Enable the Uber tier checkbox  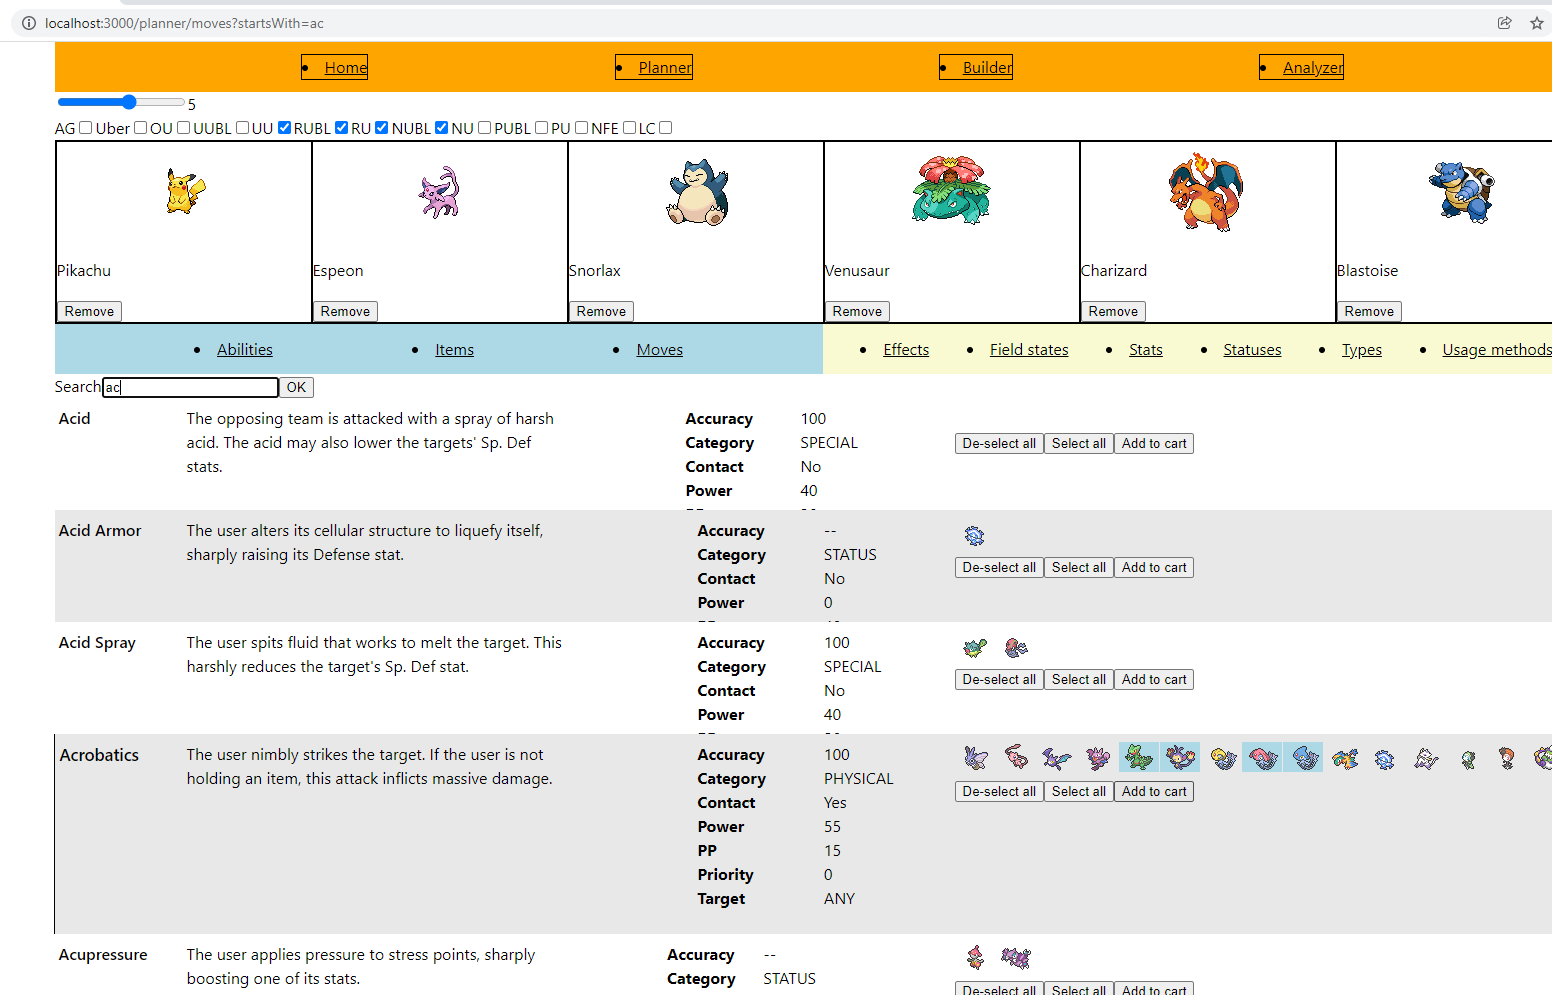click(141, 127)
